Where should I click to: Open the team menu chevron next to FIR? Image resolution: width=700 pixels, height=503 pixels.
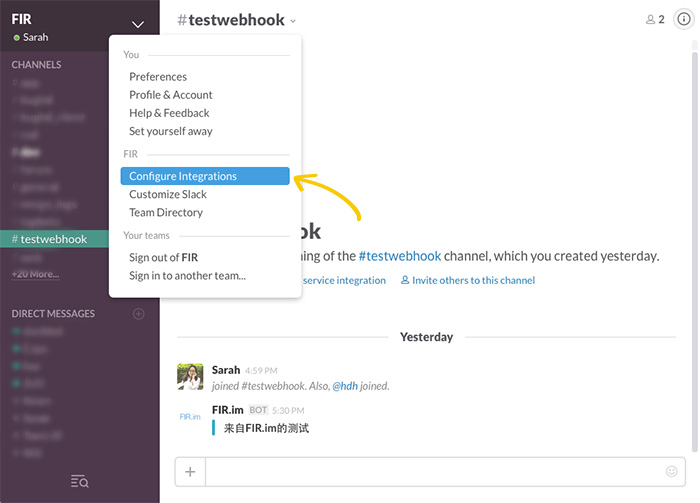point(138,24)
